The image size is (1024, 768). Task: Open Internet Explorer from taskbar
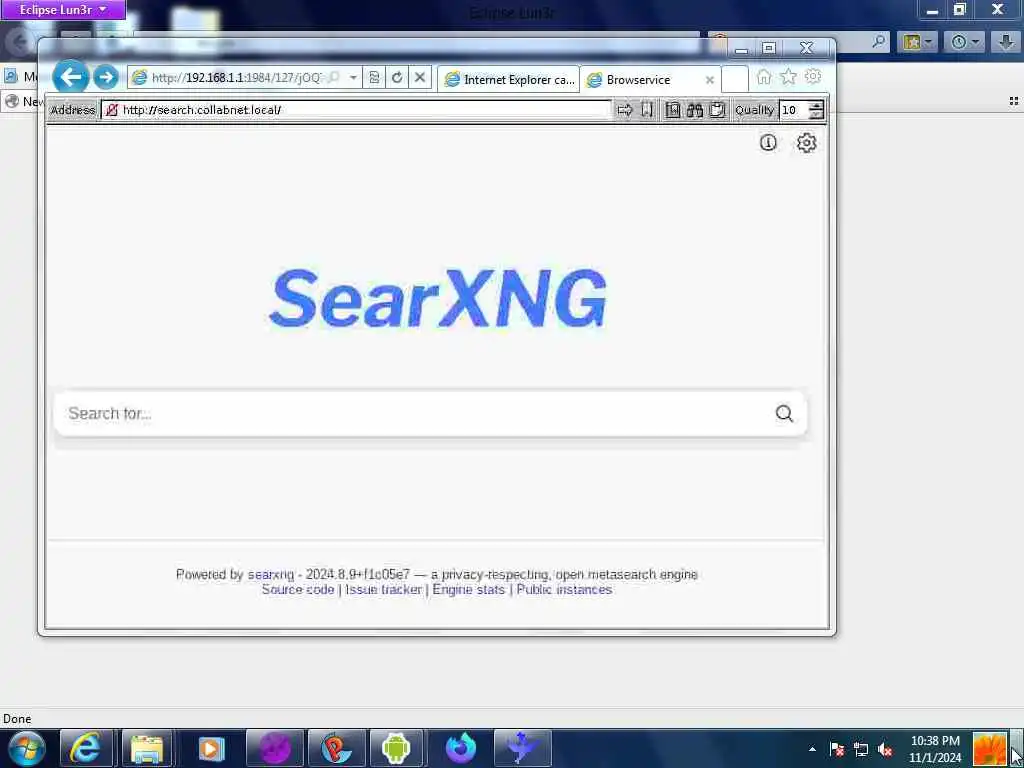click(x=85, y=748)
